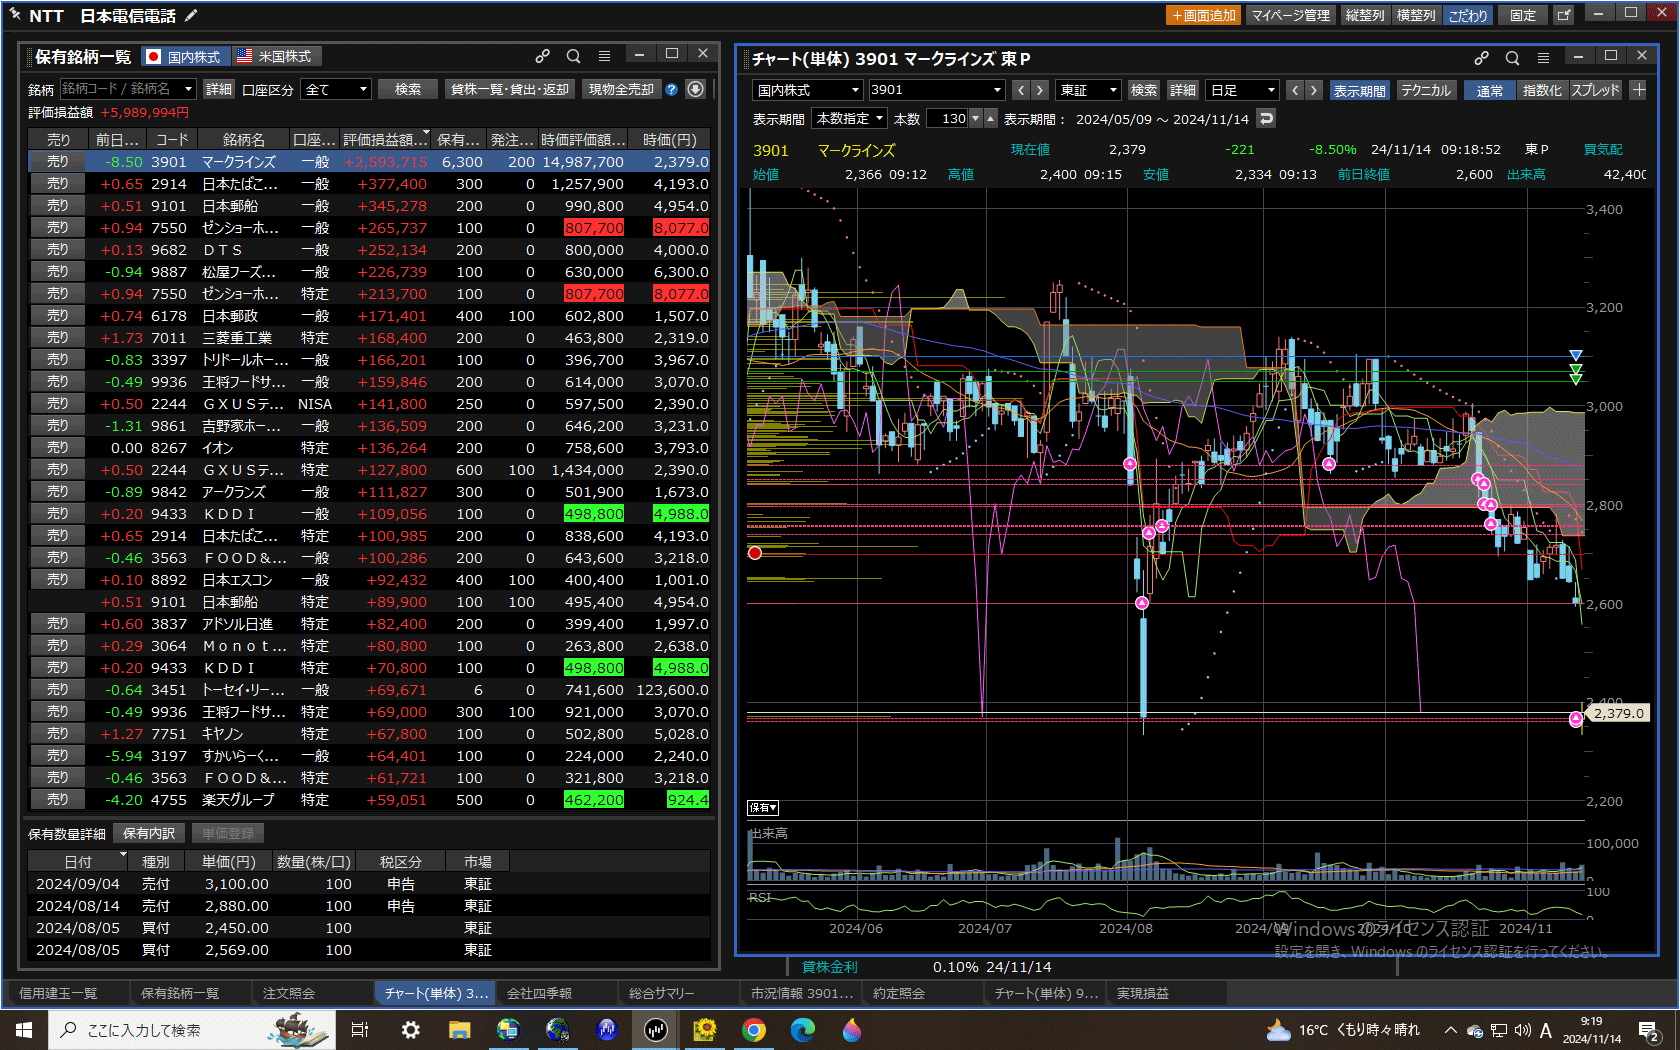
Task: Click the search magnifier in 保有銘柄一覧 panel header
Action: tap(573, 56)
